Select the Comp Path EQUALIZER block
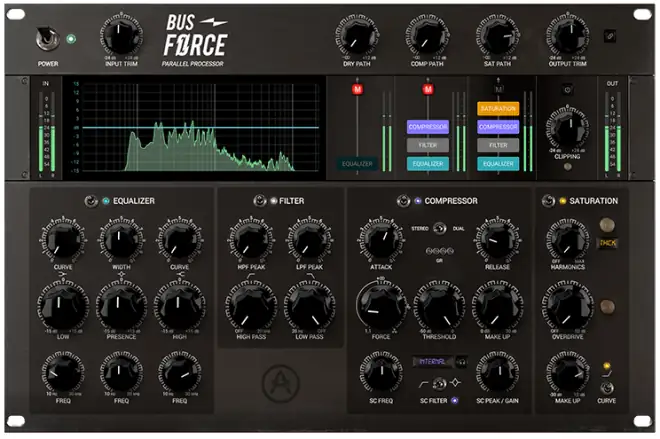 (x=428, y=164)
